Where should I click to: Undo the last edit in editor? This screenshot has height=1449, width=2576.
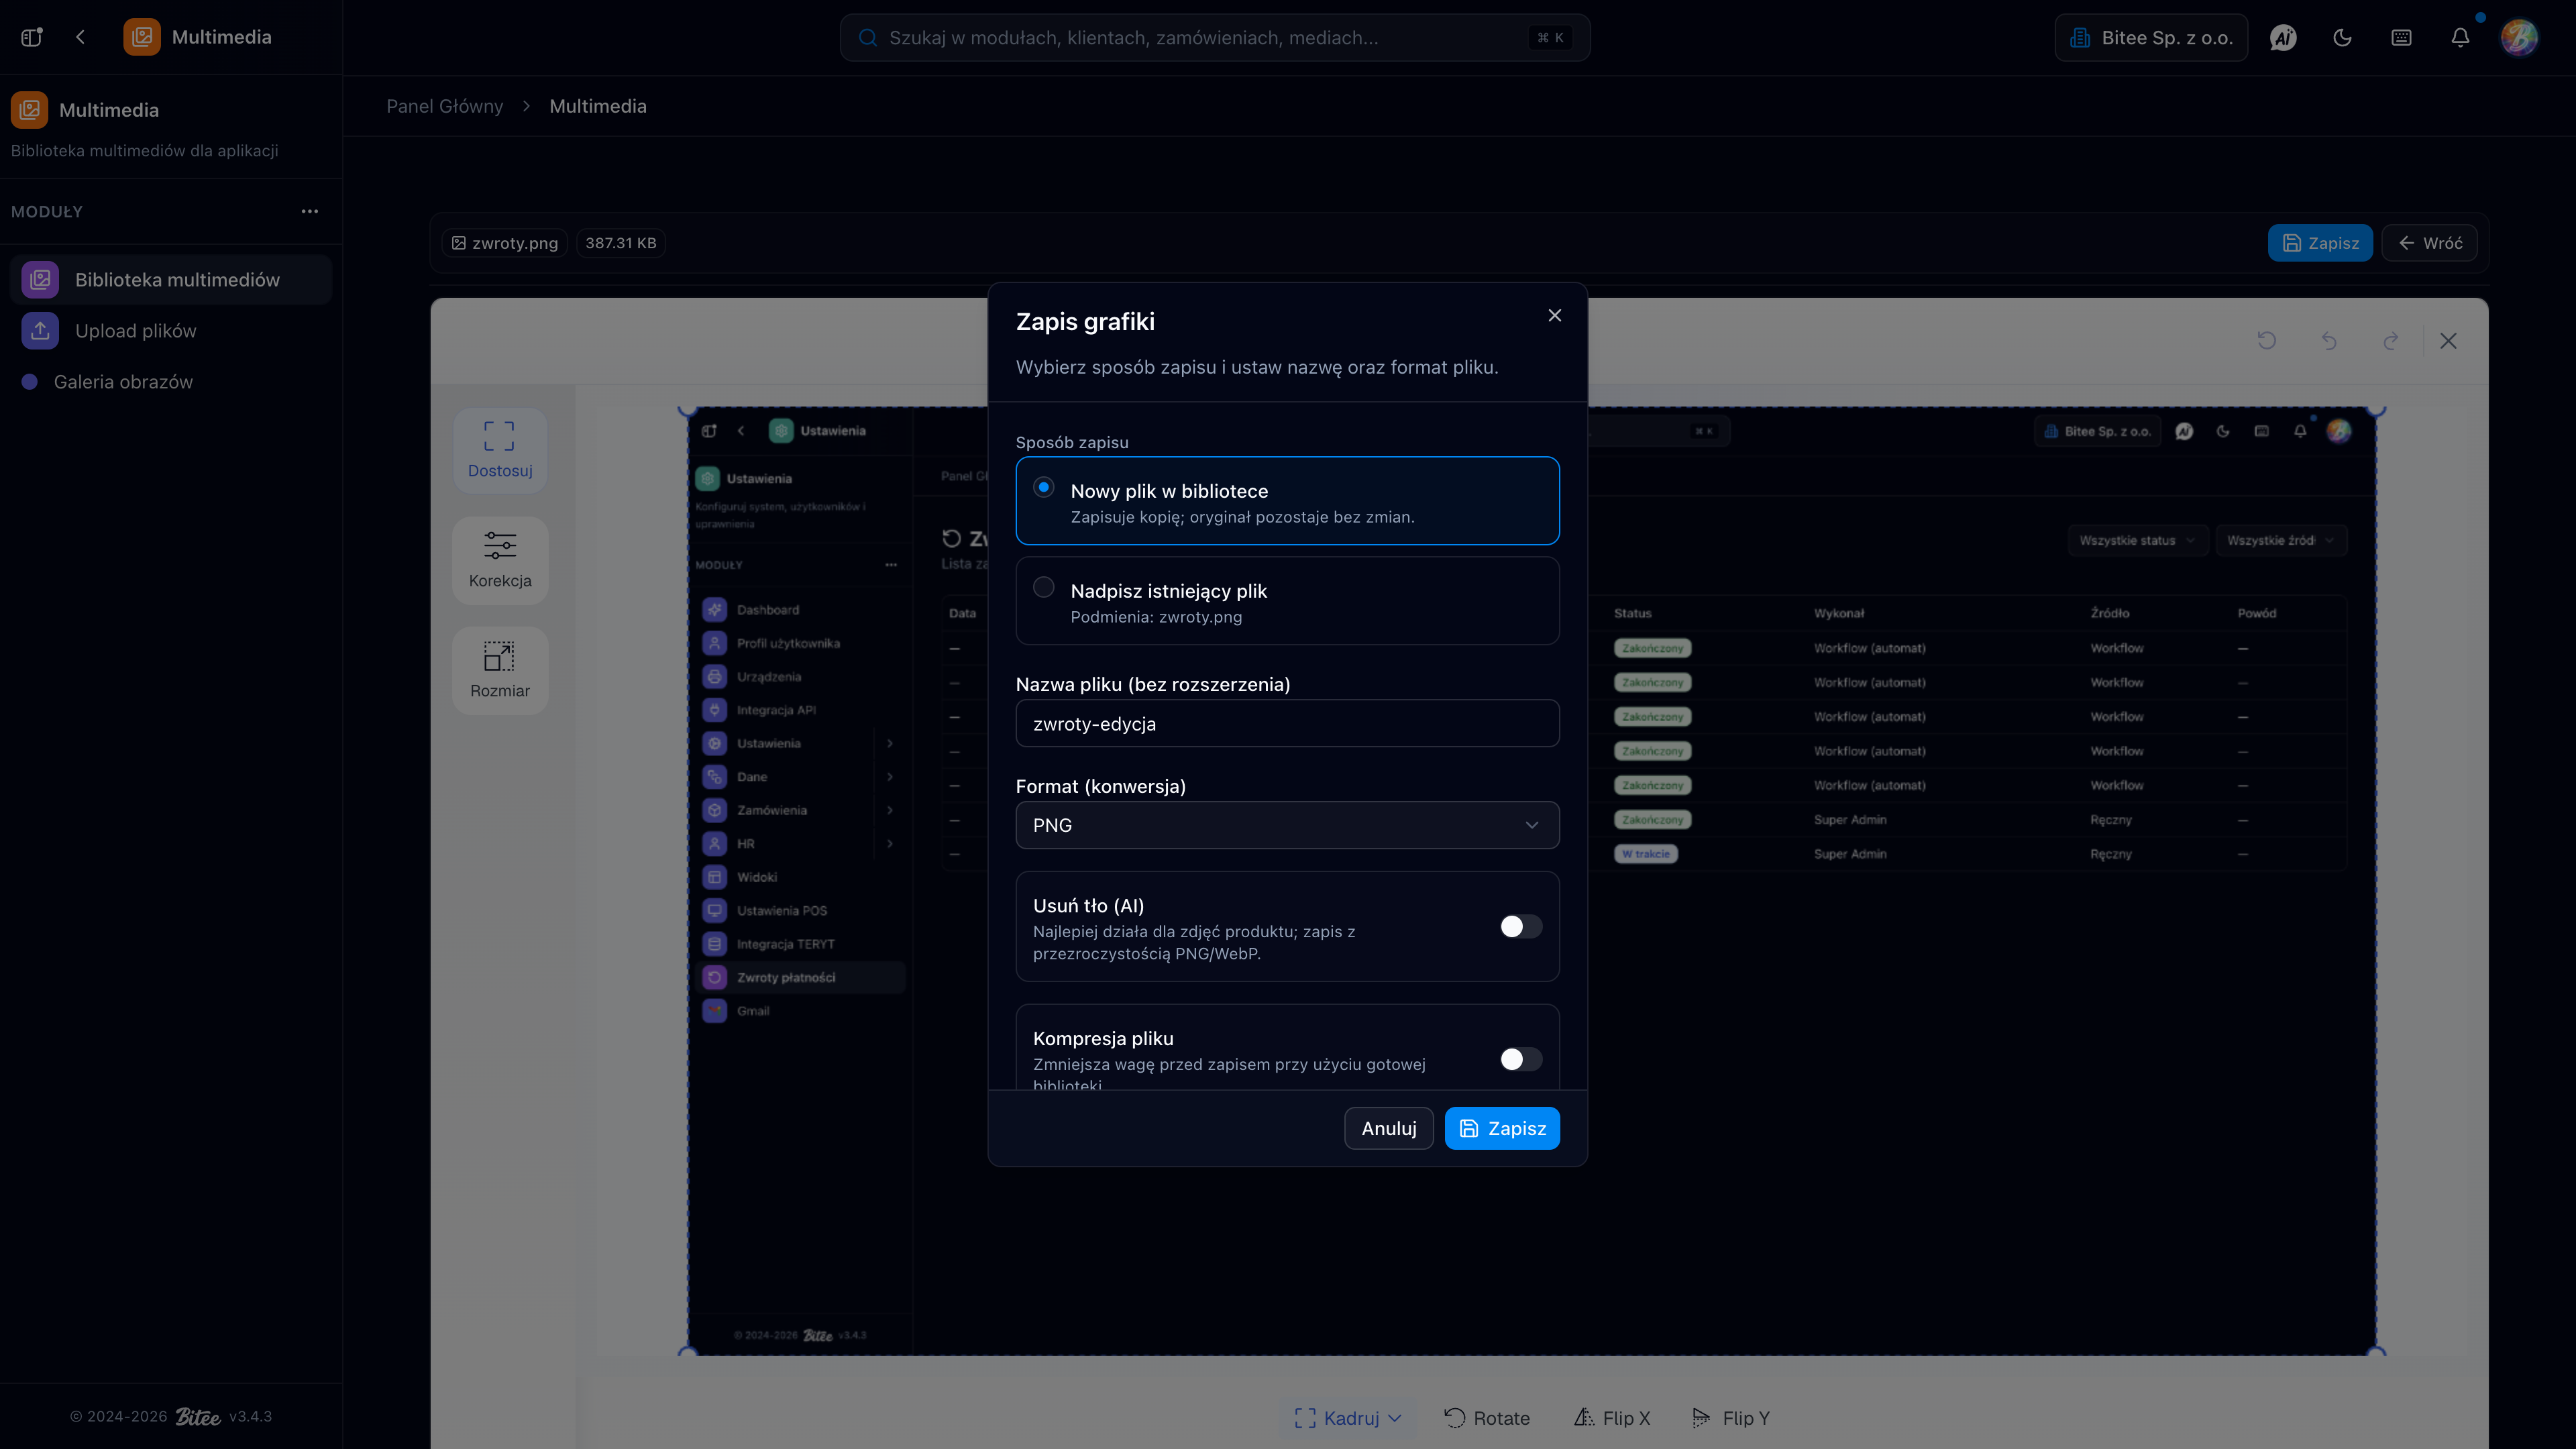[2329, 341]
